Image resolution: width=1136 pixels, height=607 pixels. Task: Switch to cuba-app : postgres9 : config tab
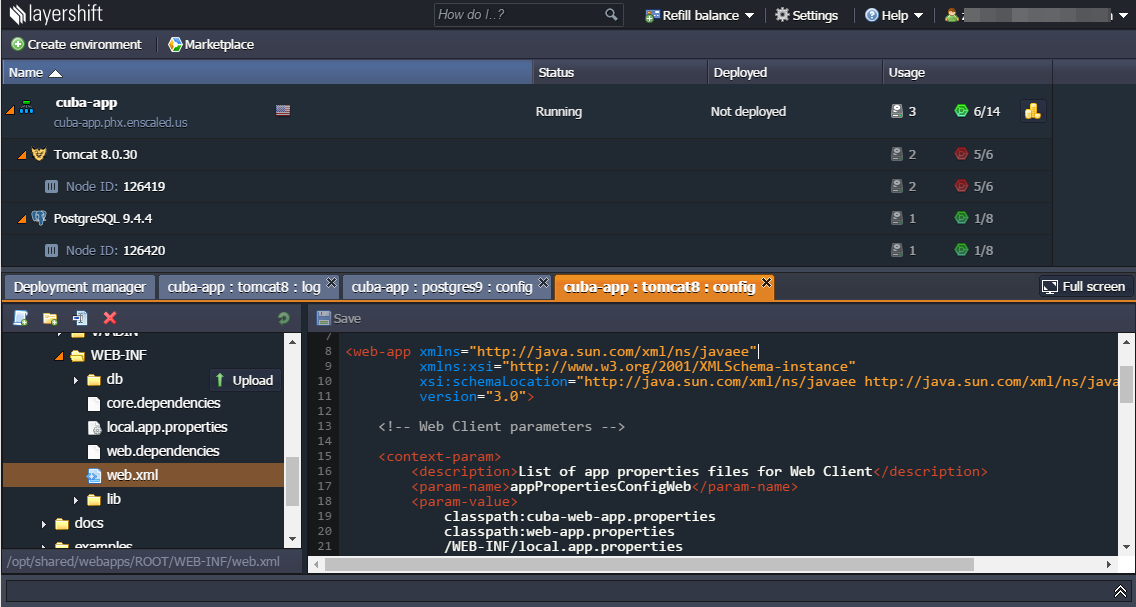coord(442,287)
